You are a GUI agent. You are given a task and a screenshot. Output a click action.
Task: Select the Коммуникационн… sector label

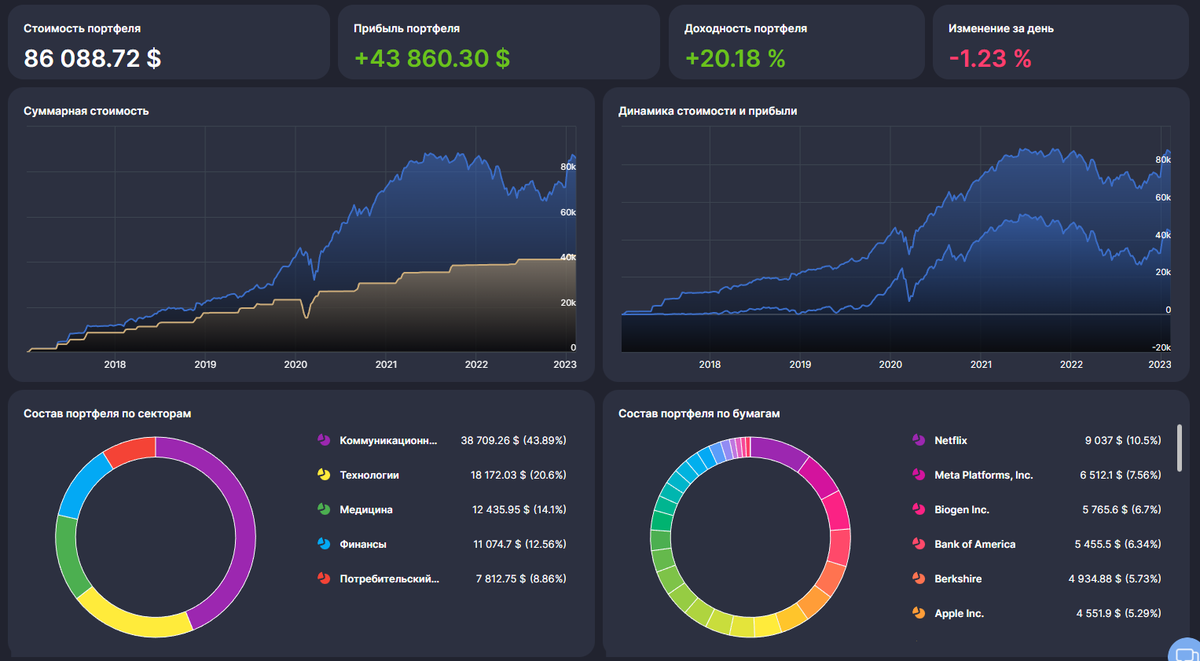point(389,440)
